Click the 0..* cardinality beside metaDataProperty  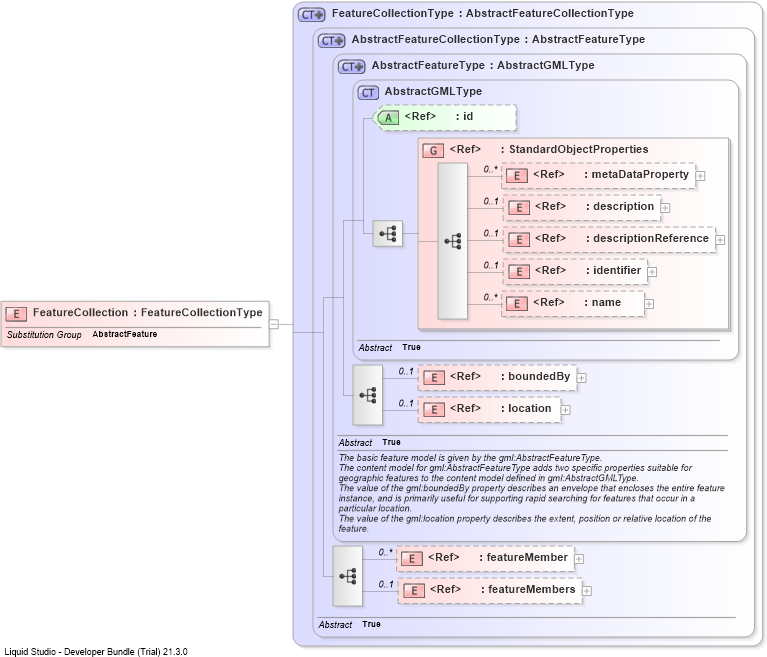(x=491, y=169)
